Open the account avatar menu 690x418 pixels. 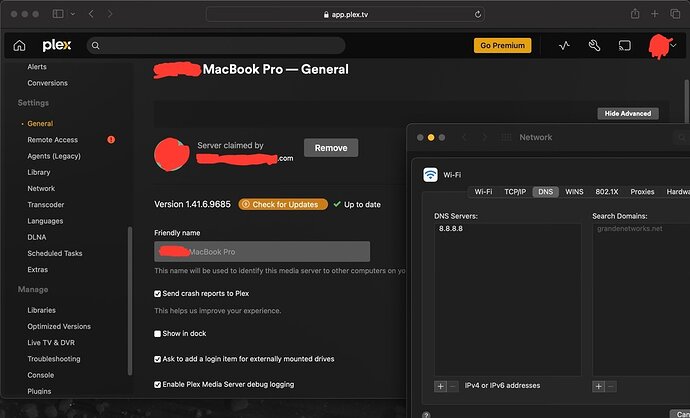[x=661, y=46]
